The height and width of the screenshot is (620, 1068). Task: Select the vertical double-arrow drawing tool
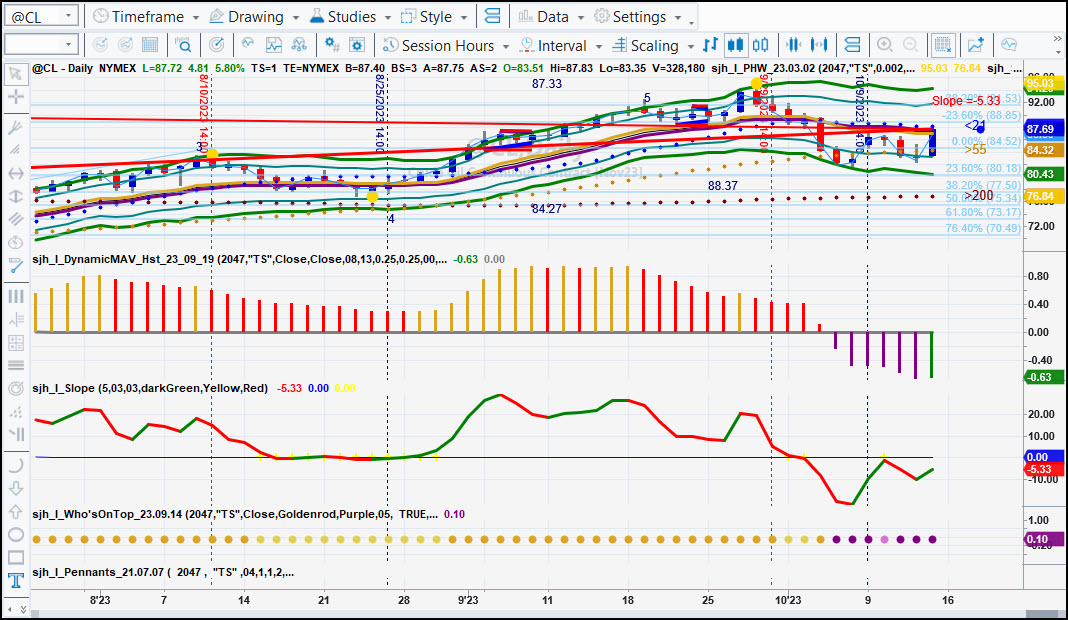[15, 196]
